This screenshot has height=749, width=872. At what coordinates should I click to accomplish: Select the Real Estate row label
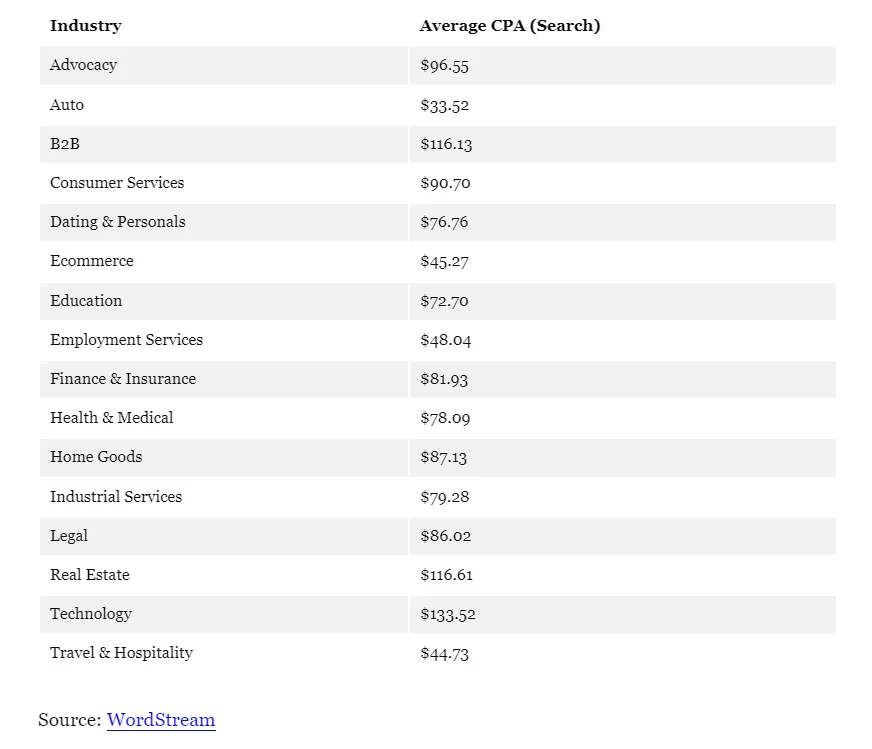coord(90,575)
